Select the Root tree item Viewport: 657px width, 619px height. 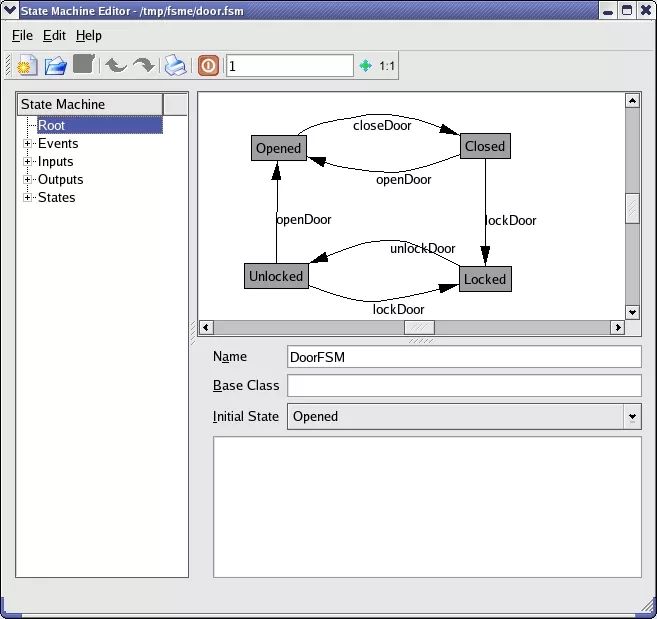tap(52, 126)
